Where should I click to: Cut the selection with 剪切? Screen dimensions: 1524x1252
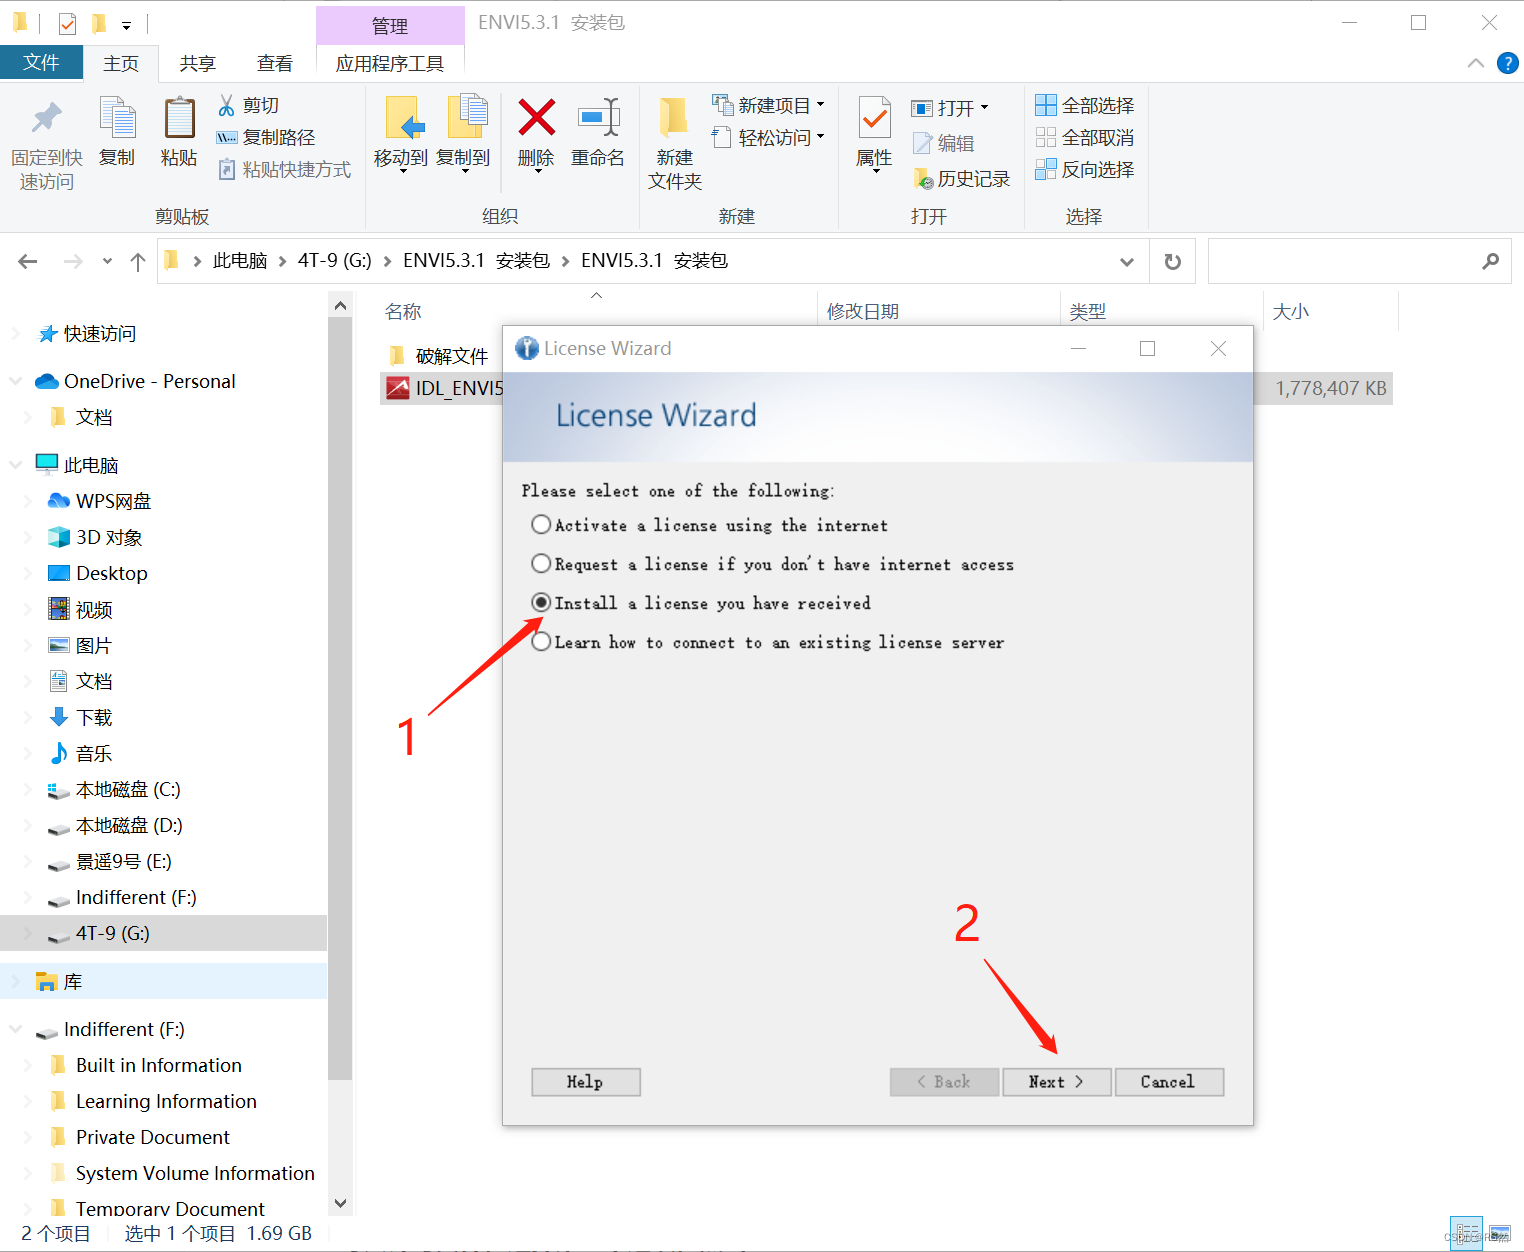click(249, 105)
